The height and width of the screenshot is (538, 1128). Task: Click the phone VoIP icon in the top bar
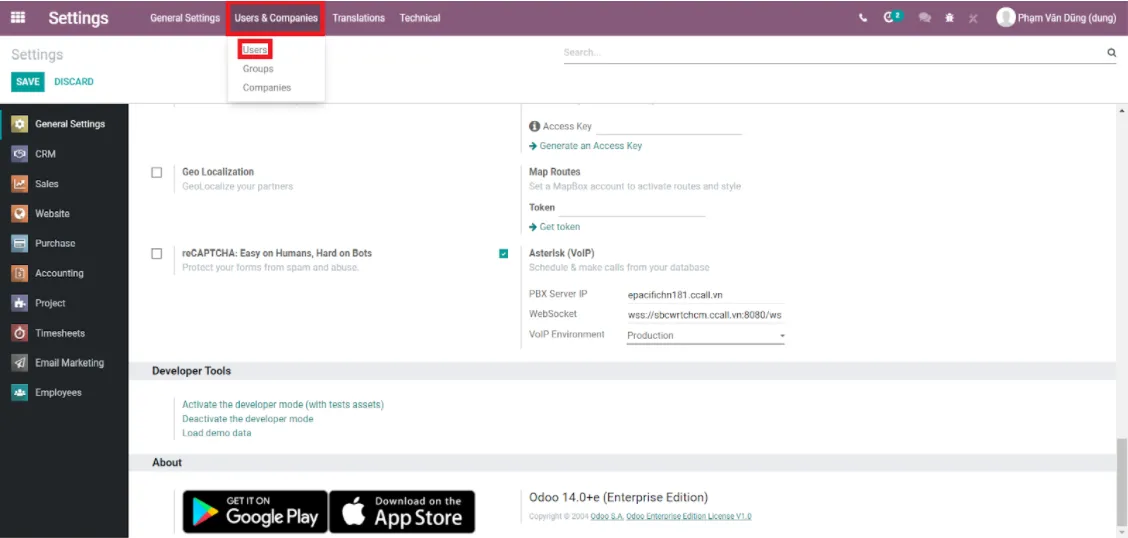[x=863, y=18]
